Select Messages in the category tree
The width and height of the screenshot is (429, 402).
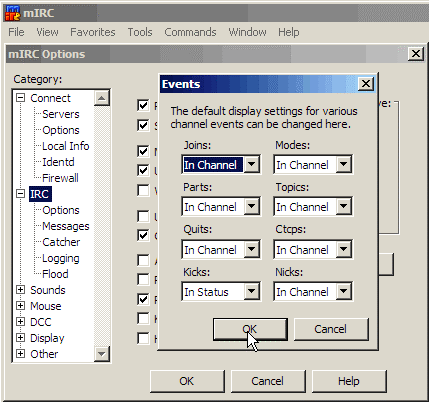click(66, 226)
